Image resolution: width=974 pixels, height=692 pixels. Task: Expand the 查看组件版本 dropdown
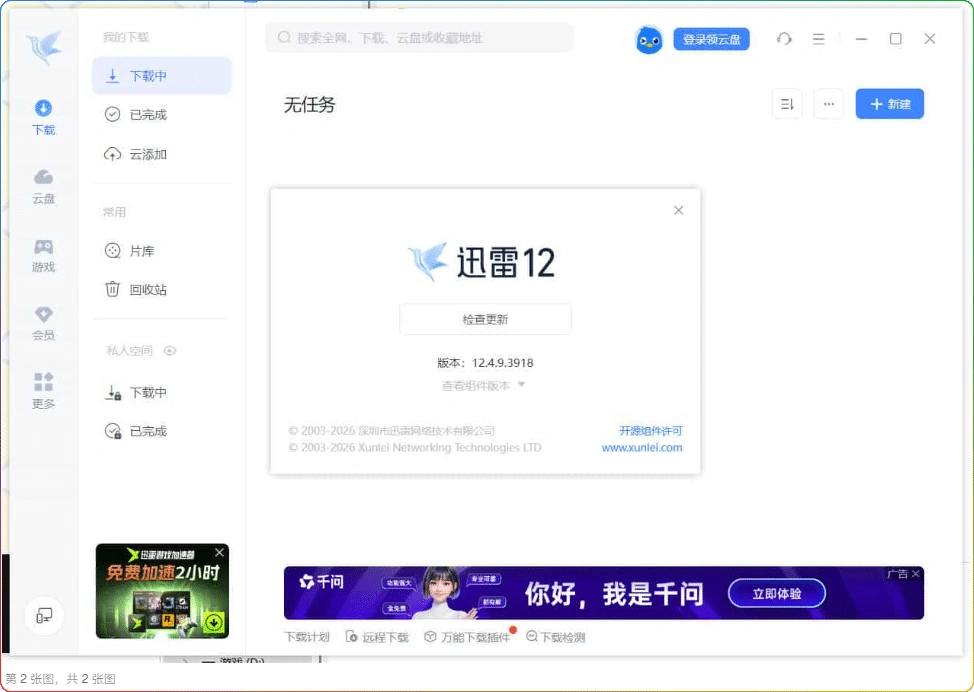point(485,383)
